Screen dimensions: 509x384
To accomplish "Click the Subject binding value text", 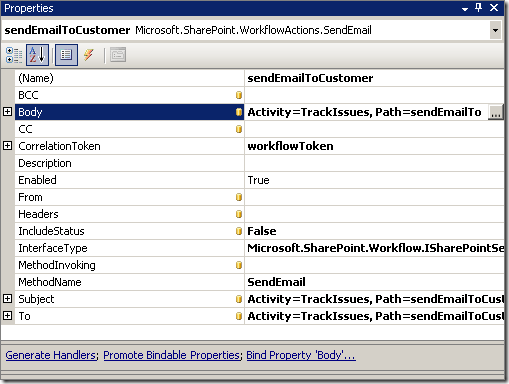I will tap(375, 299).
